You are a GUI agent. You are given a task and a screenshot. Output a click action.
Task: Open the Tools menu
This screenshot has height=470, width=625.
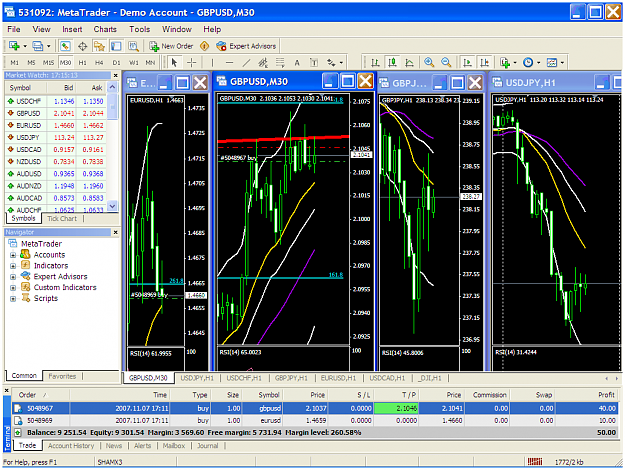[140, 29]
